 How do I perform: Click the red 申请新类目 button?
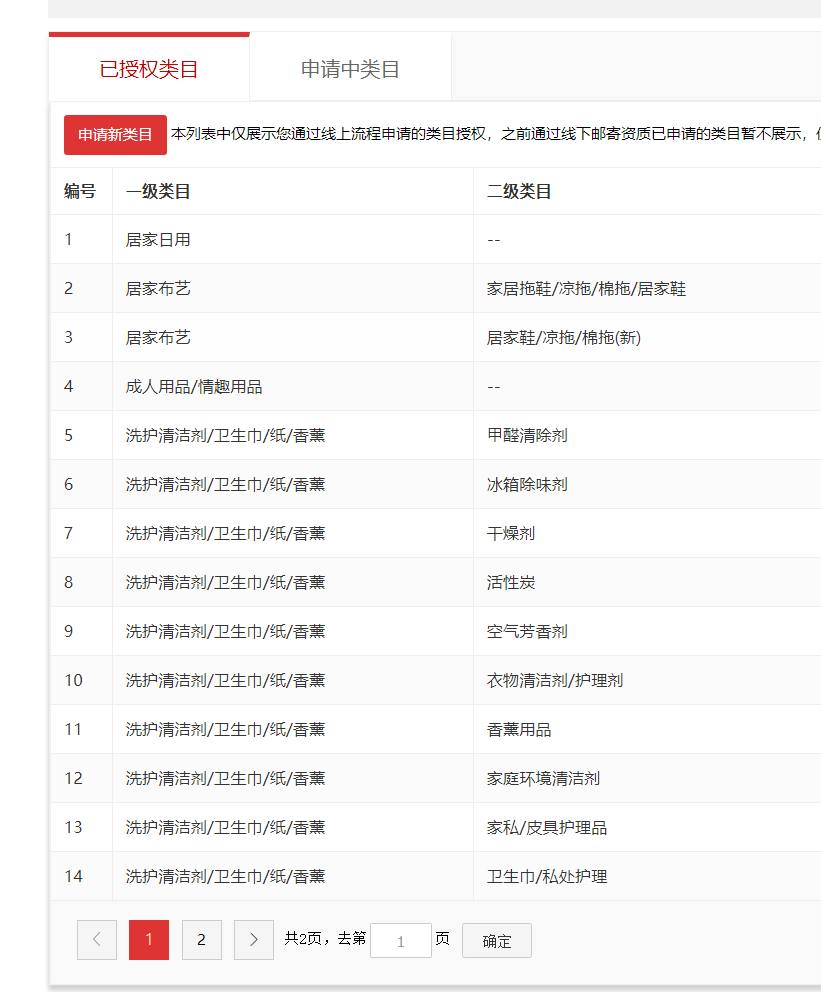115,135
